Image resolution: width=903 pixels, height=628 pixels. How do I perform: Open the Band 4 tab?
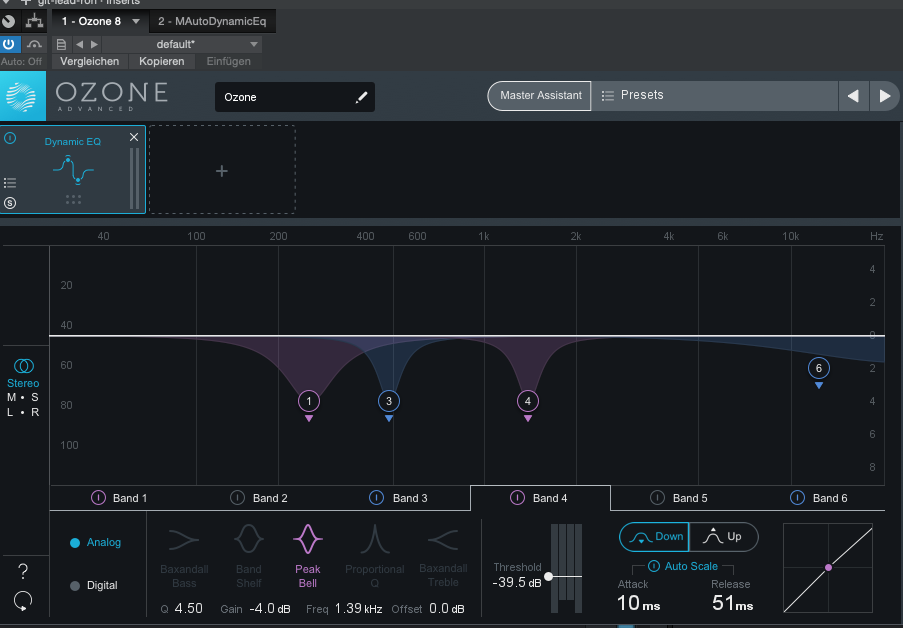pos(540,498)
